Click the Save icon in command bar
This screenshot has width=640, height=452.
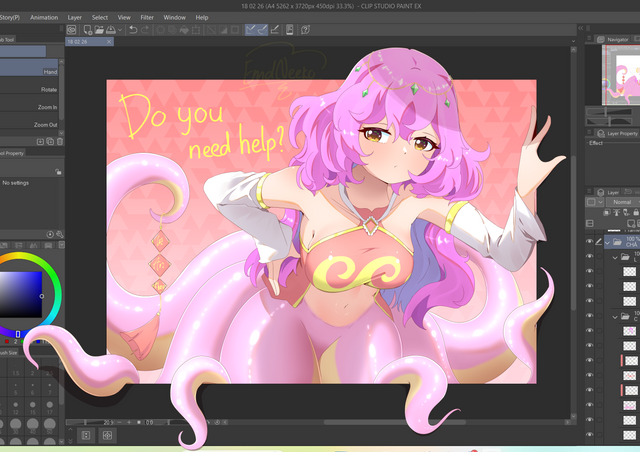pyautogui.click(x=111, y=30)
